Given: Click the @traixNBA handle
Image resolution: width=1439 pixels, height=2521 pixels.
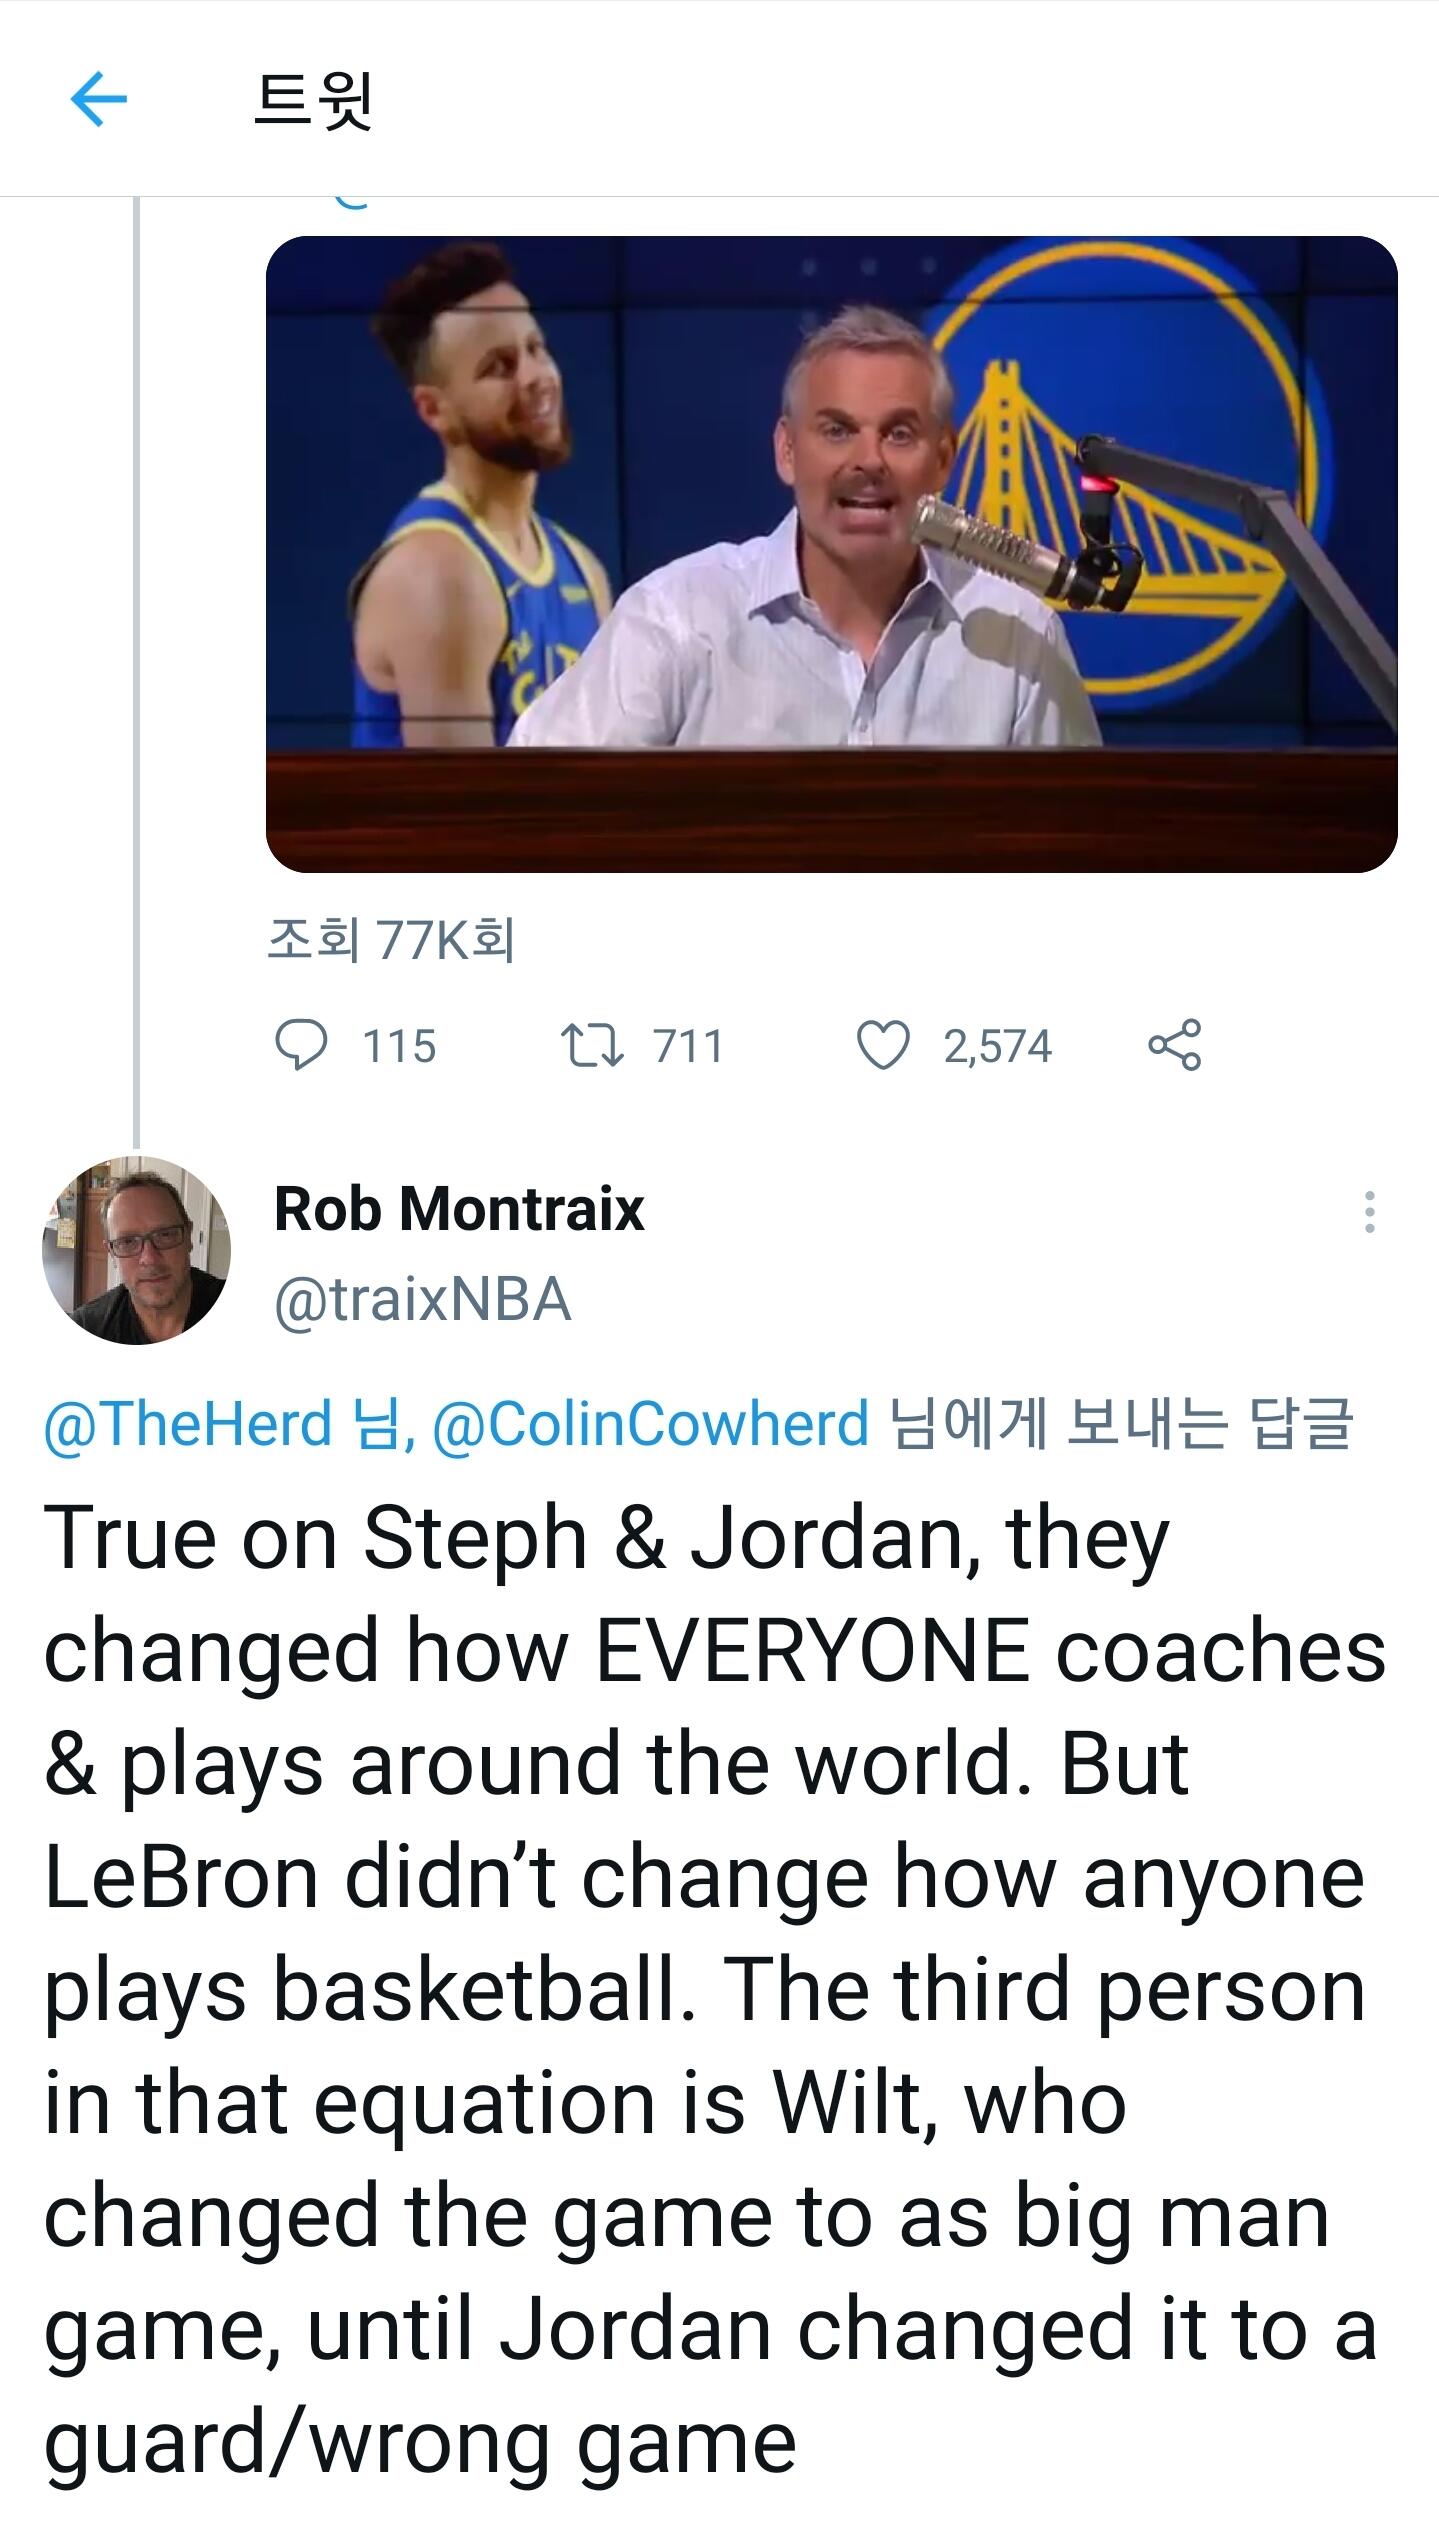Looking at the screenshot, I should (422, 1300).
